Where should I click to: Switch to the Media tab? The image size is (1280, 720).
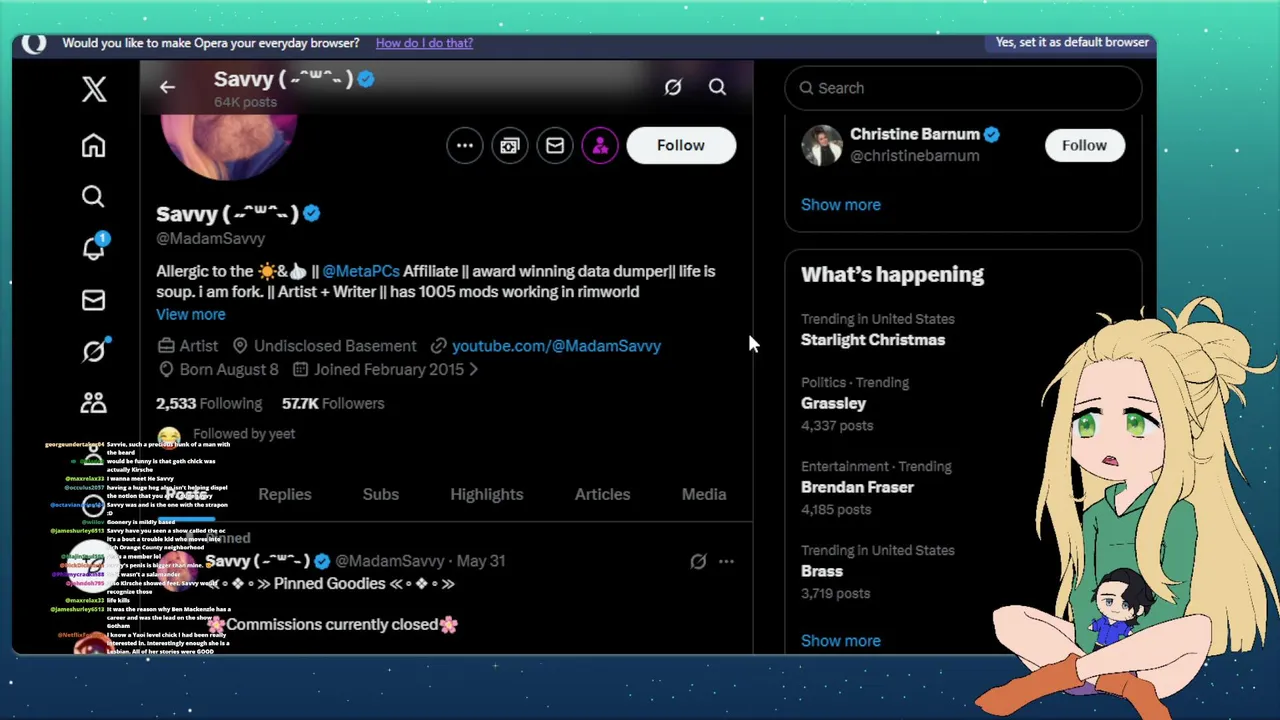click(x=704, y=494)
